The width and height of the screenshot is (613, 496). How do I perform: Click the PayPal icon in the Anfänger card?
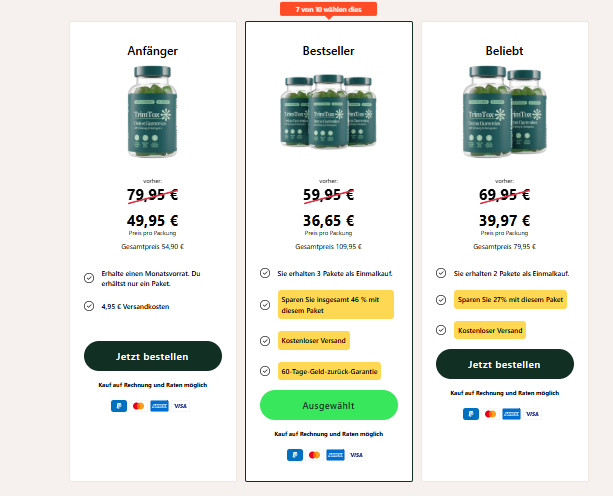tap(119, 406)
